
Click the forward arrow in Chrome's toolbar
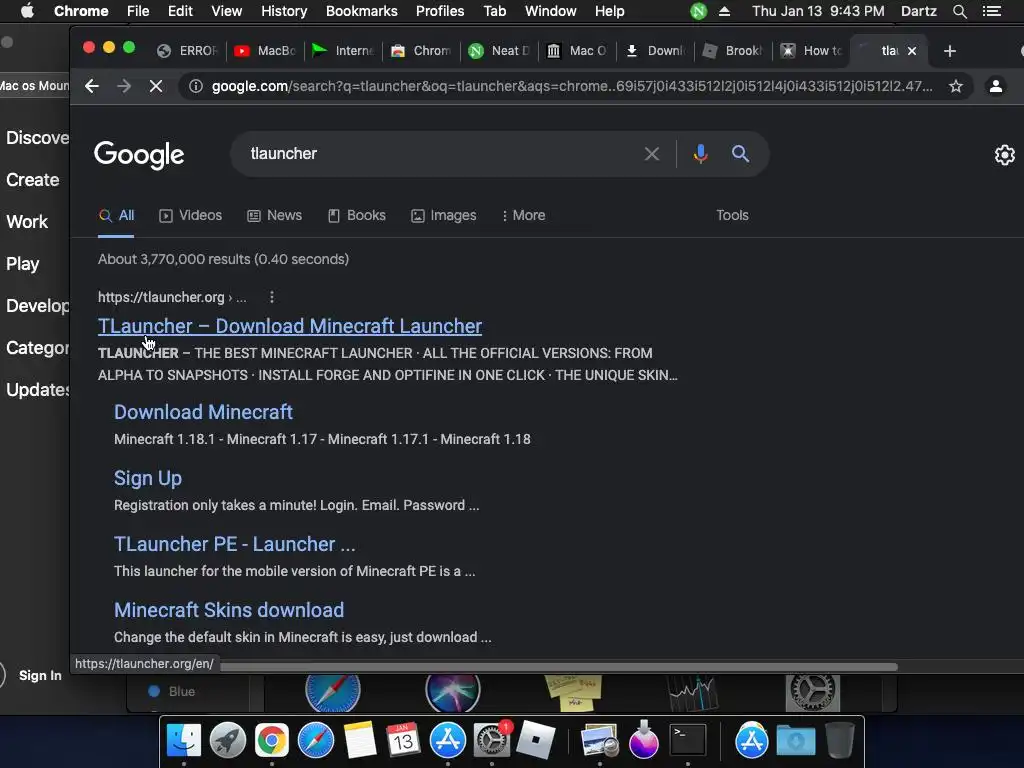[x=123, y=86]
